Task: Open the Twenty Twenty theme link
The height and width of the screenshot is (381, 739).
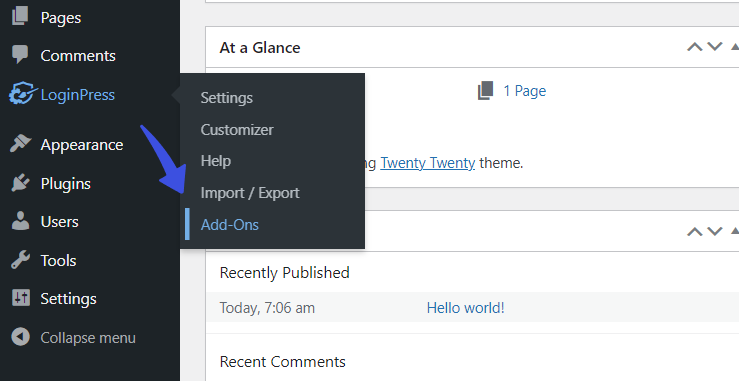Action: 427,163
